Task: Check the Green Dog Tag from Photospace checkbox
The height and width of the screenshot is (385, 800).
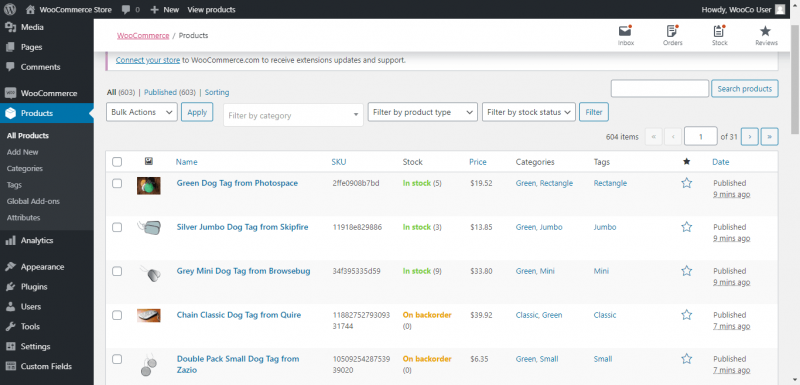Action: 117,183
